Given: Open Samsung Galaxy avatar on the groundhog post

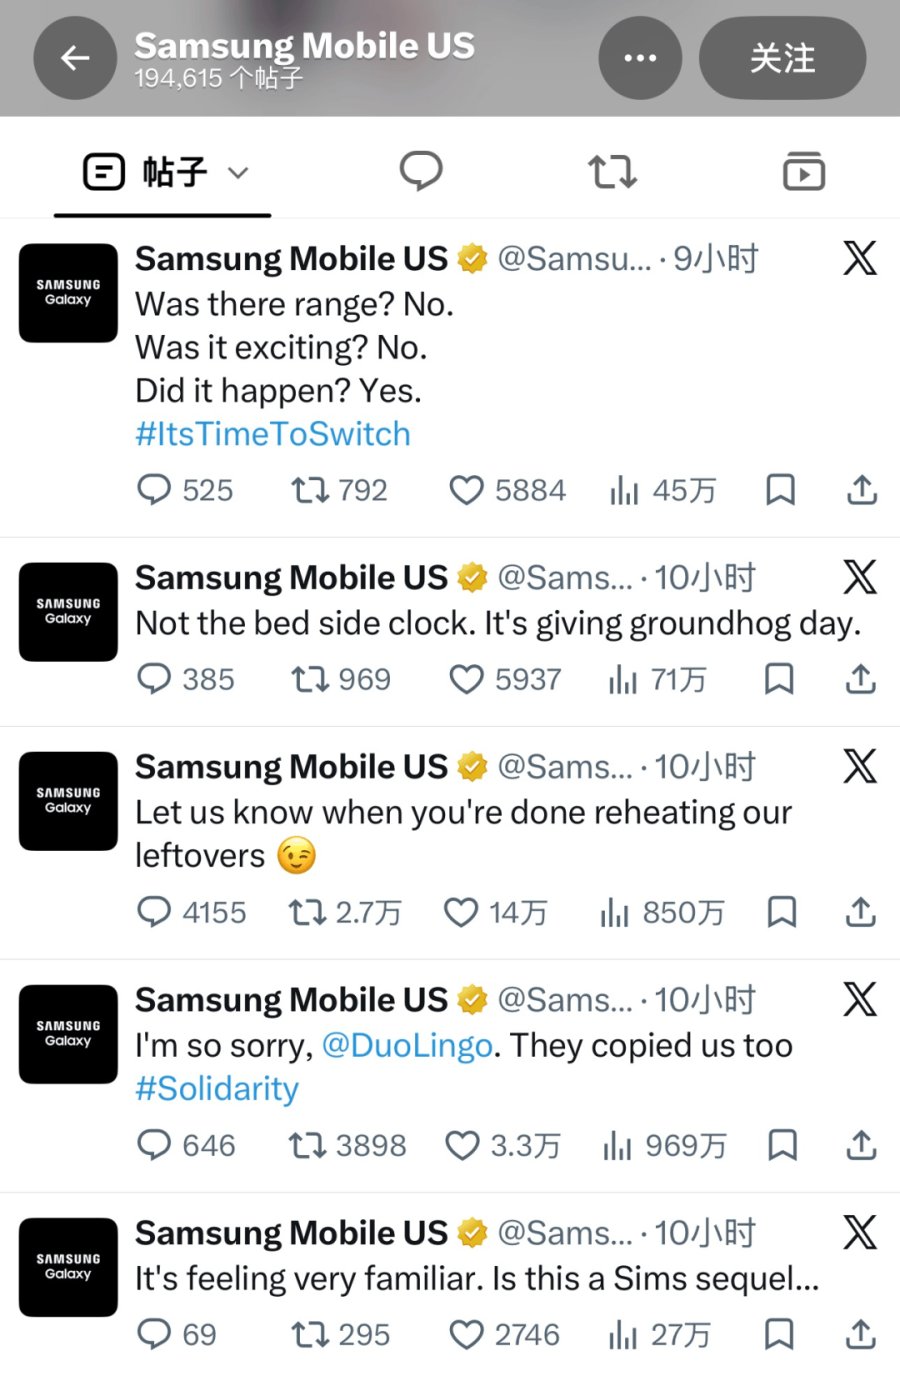Looking at the screenshot, I should 68,612.
